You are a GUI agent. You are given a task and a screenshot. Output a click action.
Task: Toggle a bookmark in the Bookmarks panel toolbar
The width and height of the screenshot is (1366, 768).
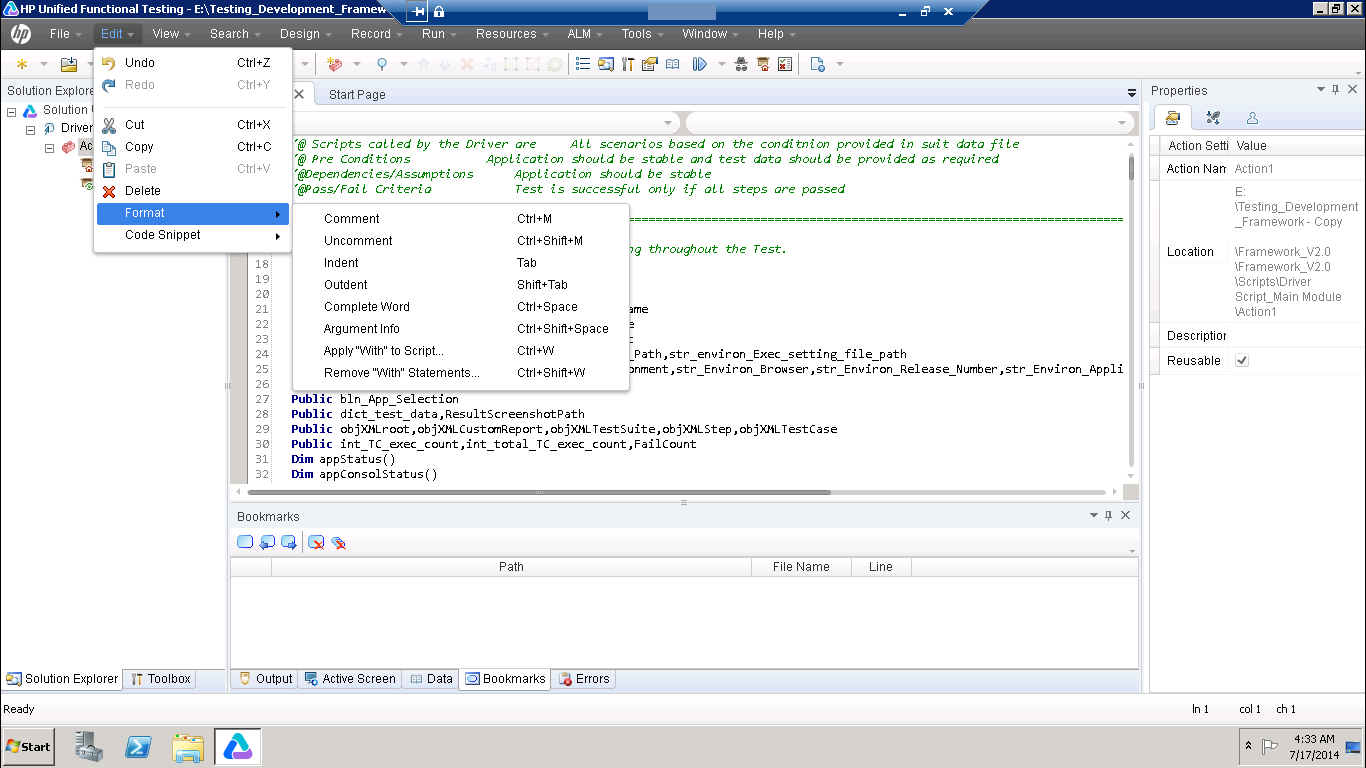click(x=245, y=542)
